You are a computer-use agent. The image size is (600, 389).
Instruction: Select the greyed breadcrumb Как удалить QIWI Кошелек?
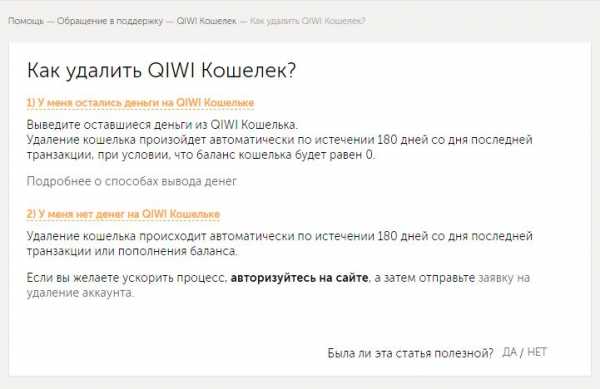pyautogui.click(x=308, y=21)
